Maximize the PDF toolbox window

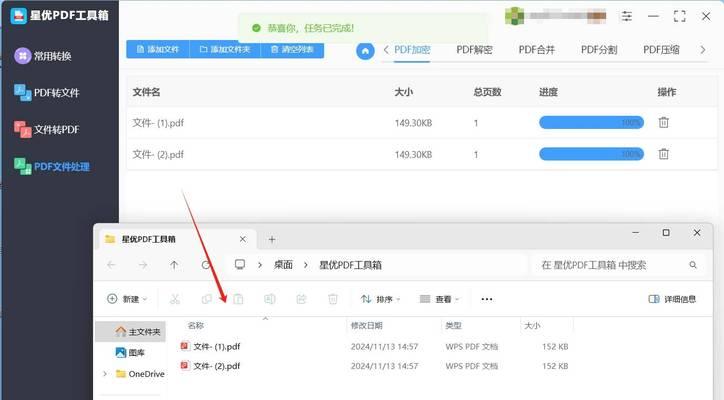(680, 16)
